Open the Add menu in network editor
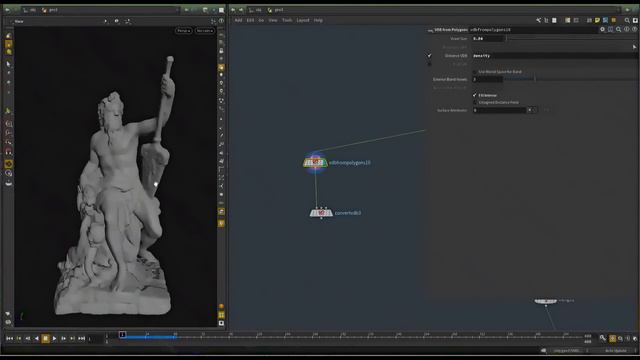Viewport: 640px width, 360px height. (x=238, y=20)
